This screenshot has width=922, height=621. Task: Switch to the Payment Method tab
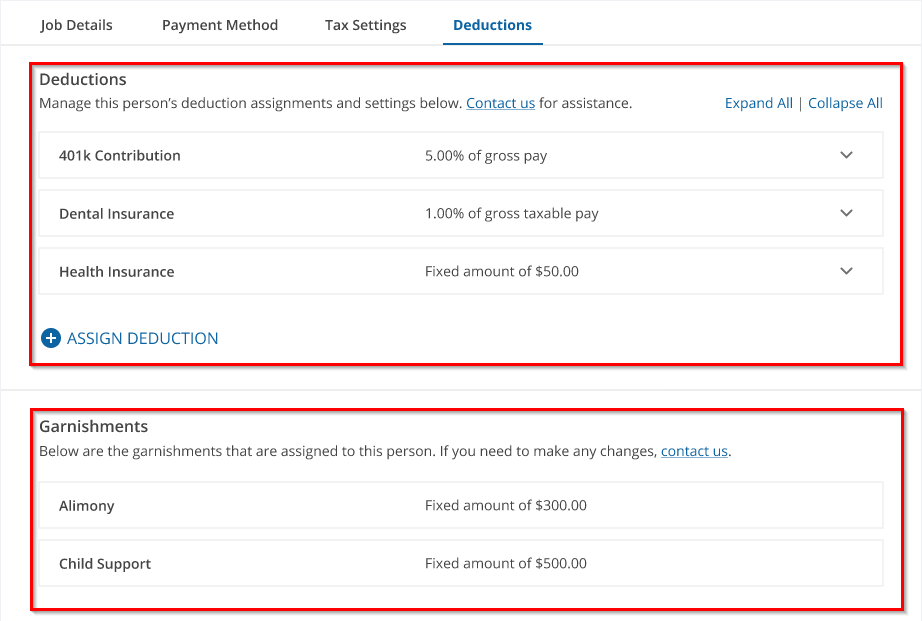[x=220, y=25]
